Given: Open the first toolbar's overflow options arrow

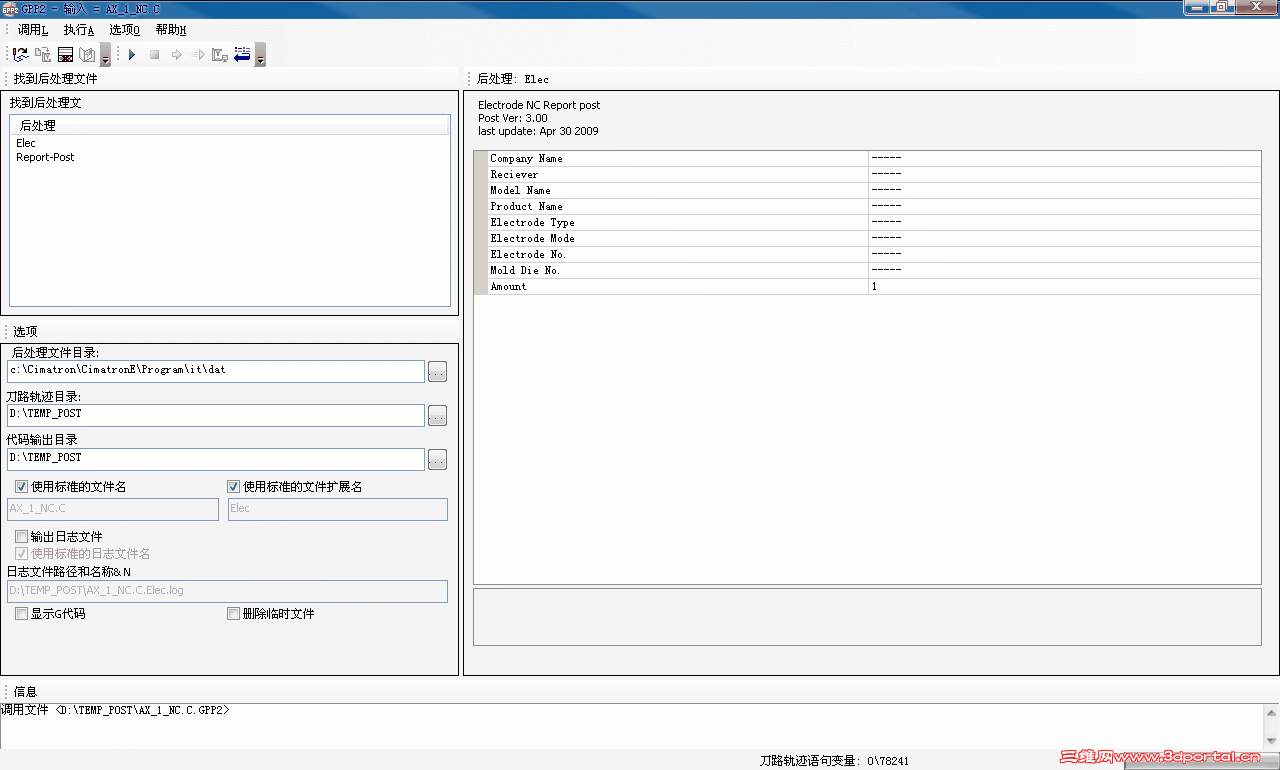Looking at the screenshot, I should click(105, 55).
